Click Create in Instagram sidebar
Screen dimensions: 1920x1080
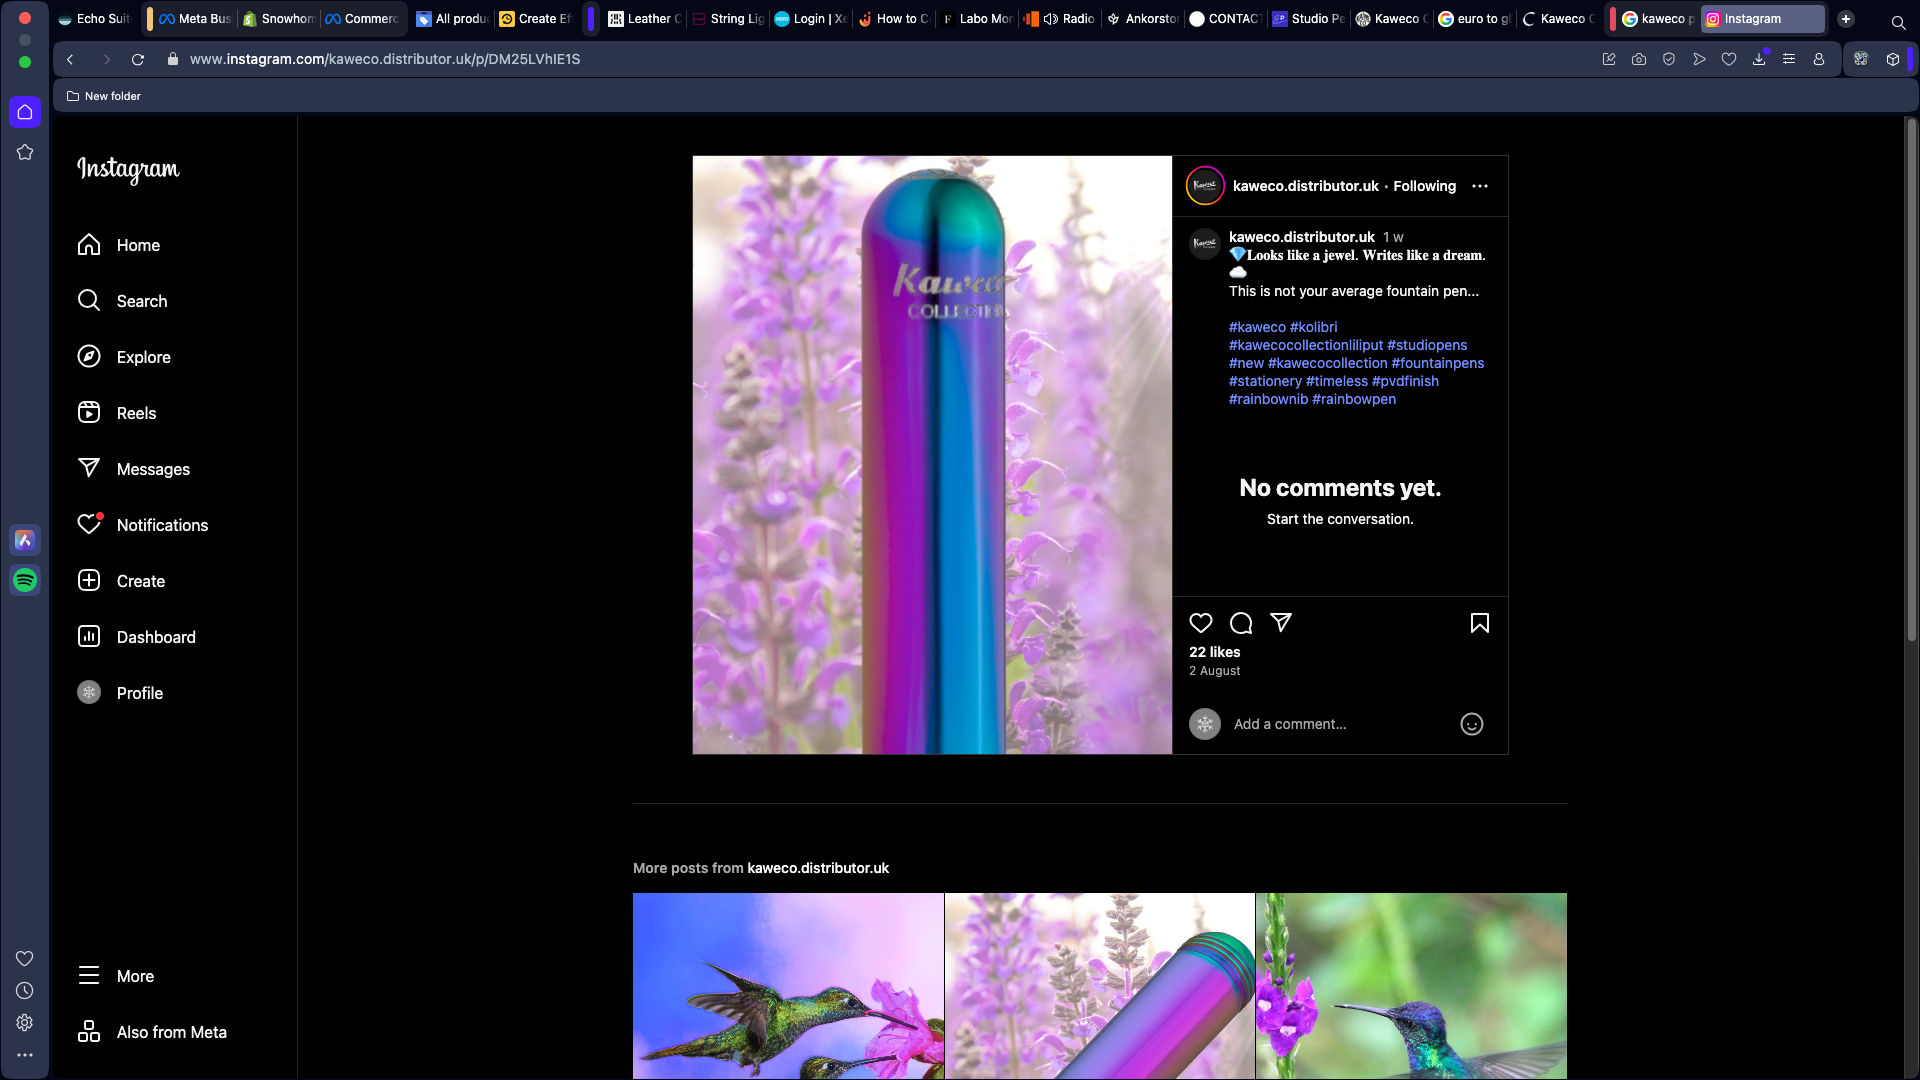point(121,581)
